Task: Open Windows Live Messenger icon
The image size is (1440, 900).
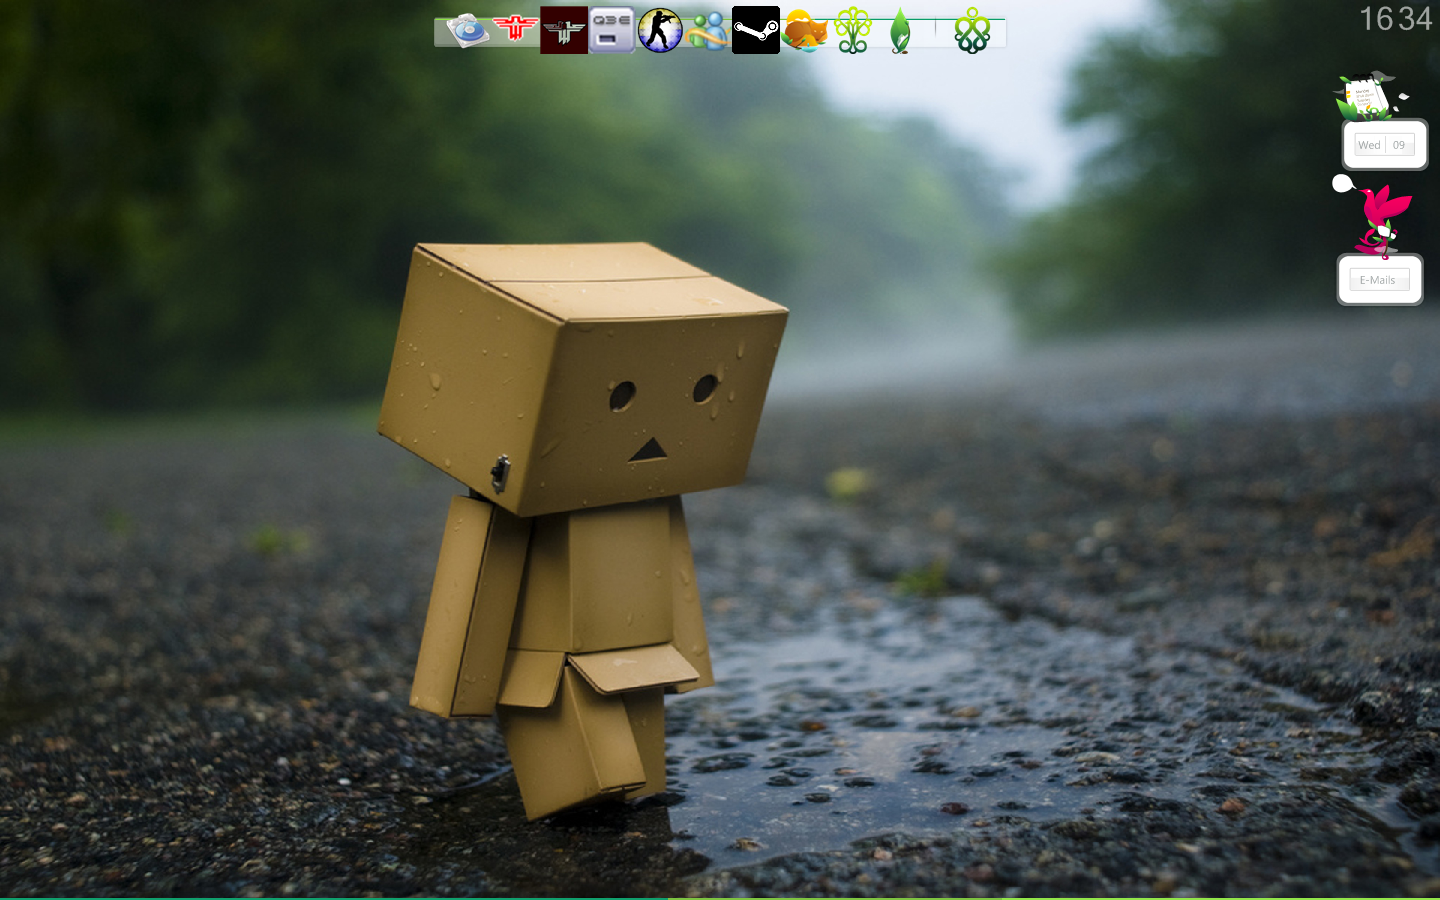Action: point(708,30)
